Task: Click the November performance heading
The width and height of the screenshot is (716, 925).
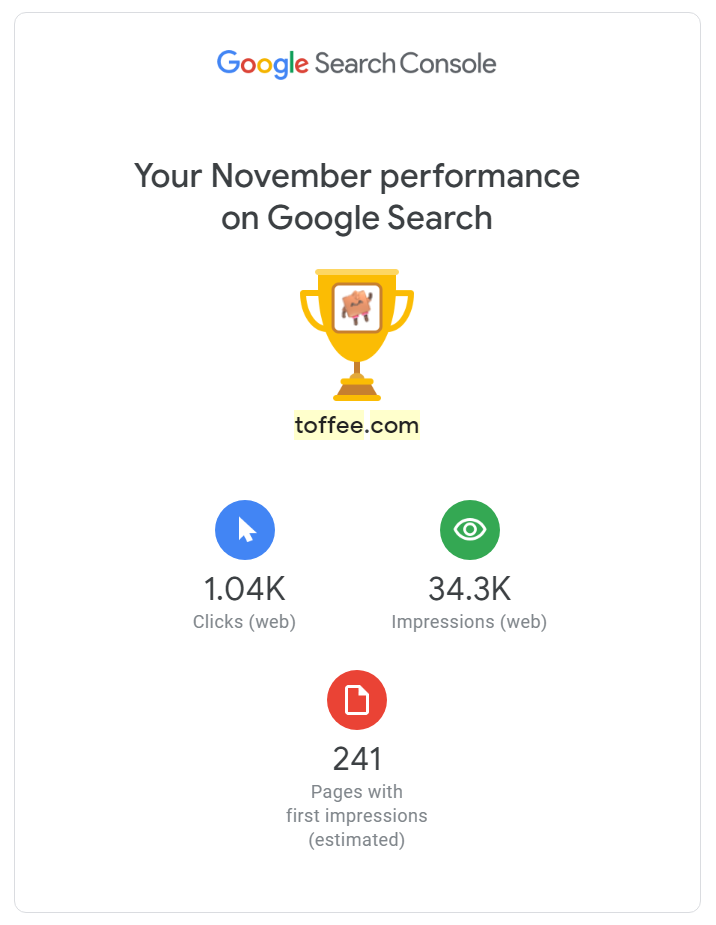Action: click(357, 197)
